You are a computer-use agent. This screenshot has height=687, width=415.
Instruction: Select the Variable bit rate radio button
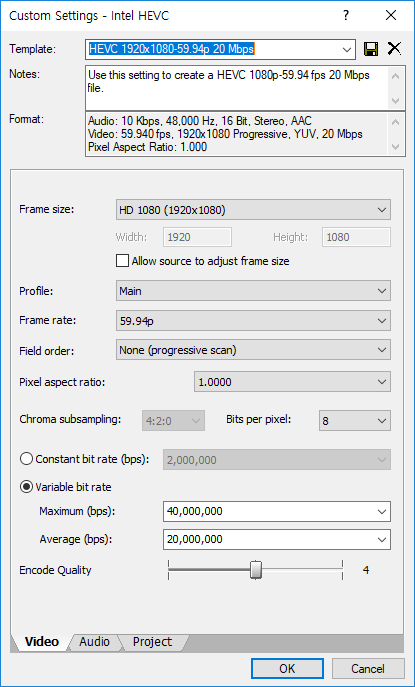(x=26, y=487)
